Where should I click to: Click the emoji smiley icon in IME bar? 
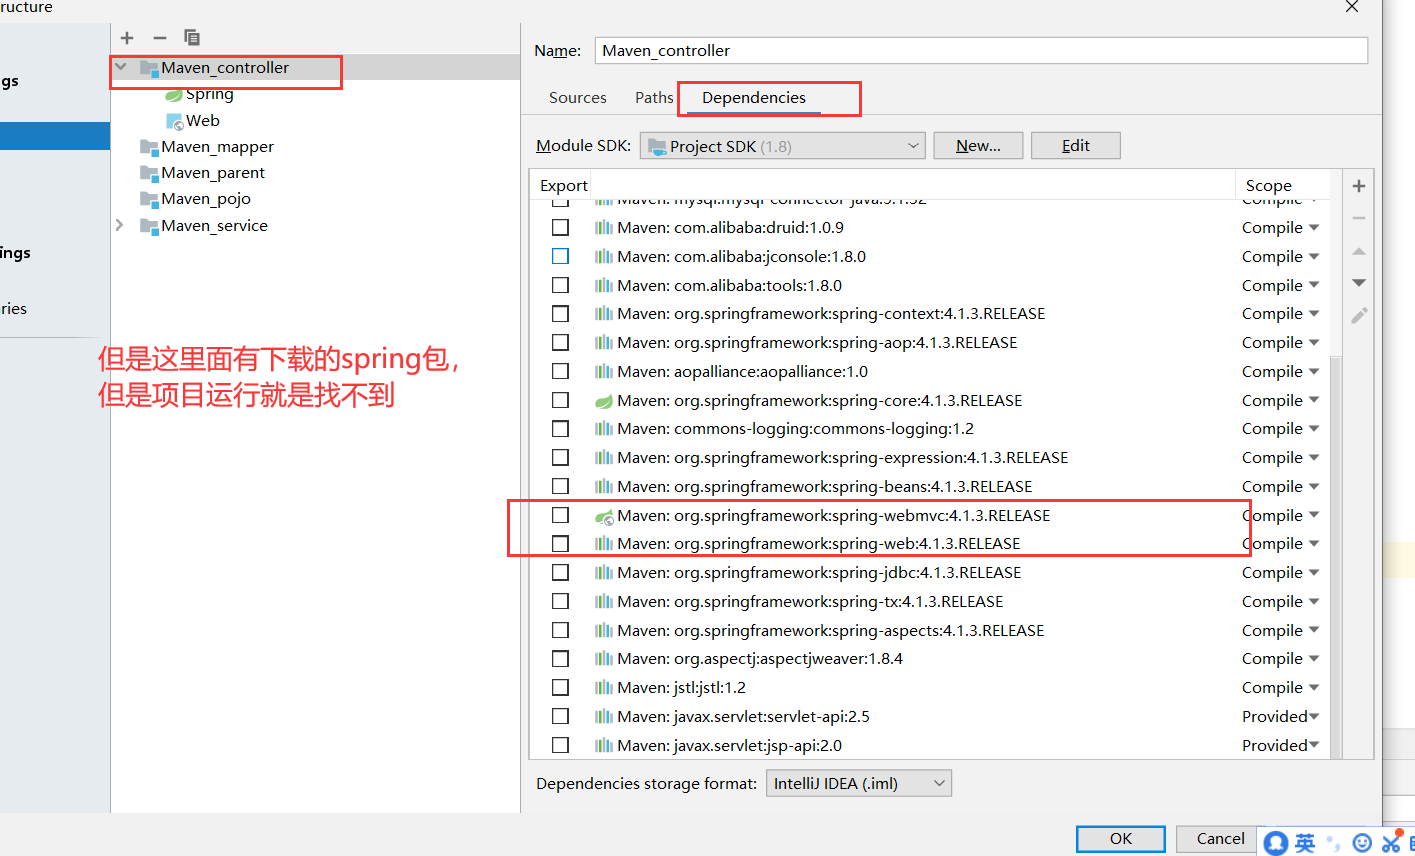tap(1362, 843)
